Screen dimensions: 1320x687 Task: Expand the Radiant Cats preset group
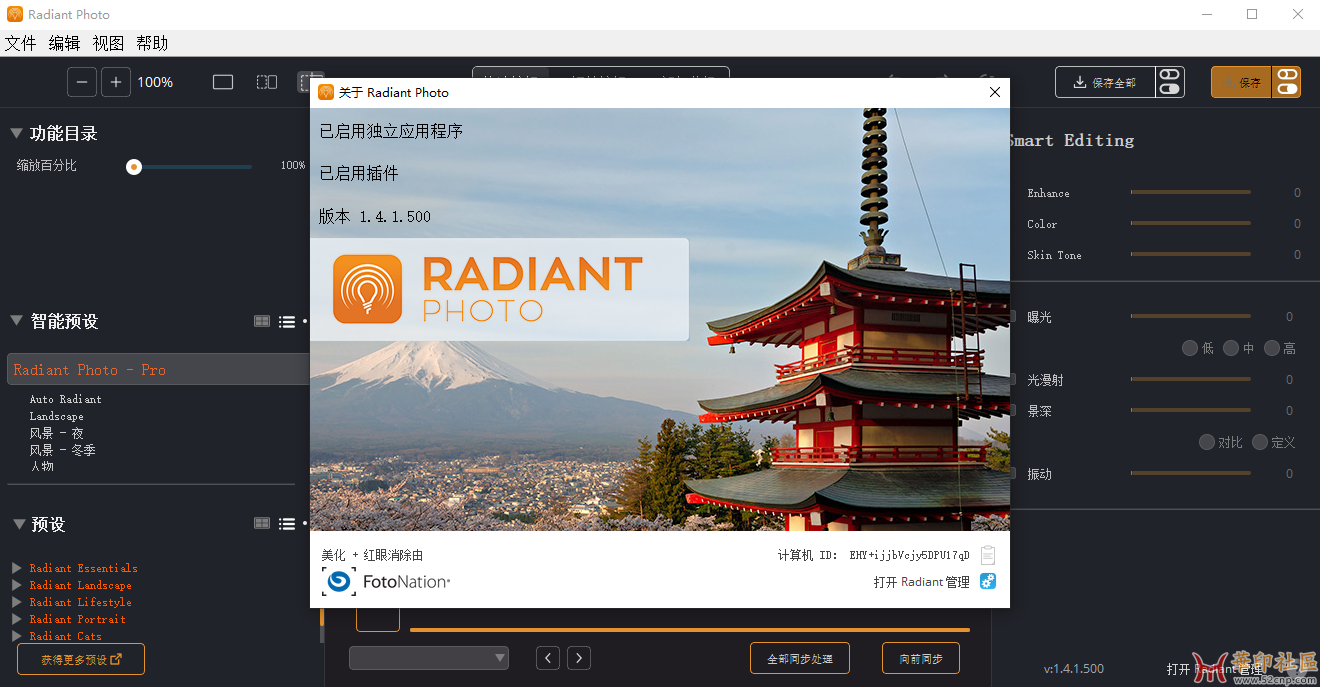click(16, 636)
